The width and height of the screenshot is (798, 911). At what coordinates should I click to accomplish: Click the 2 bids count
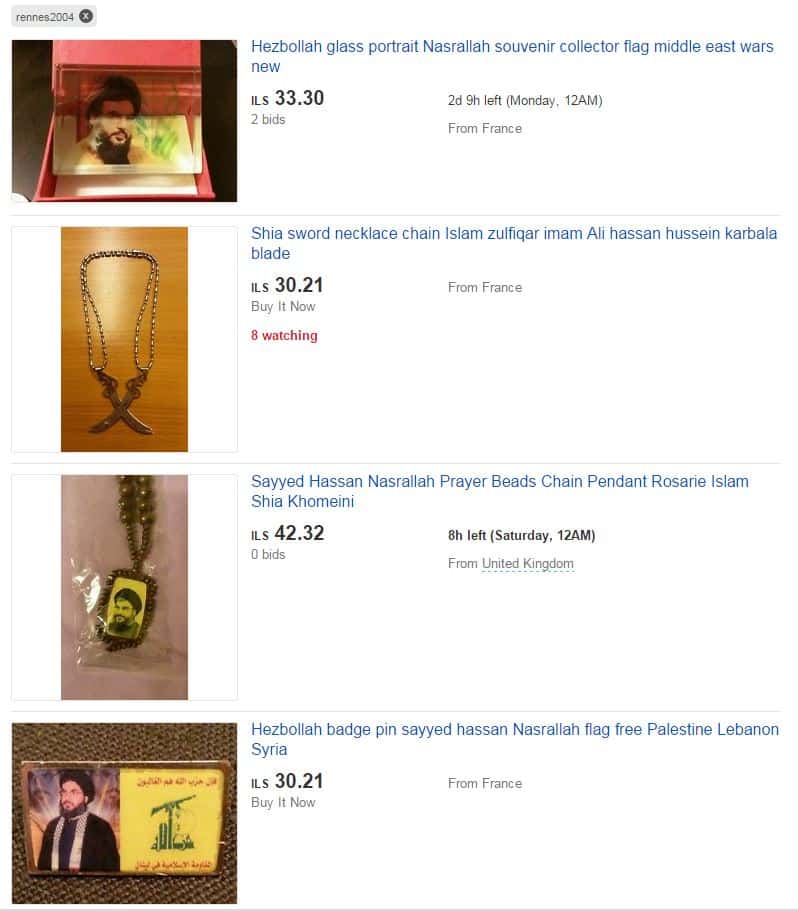point(268,119)
